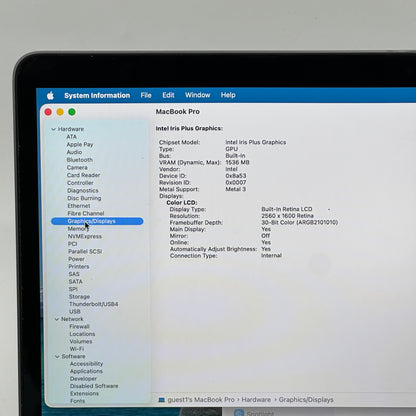
Task: Select Memory in the sidebar
Action: 78,229
